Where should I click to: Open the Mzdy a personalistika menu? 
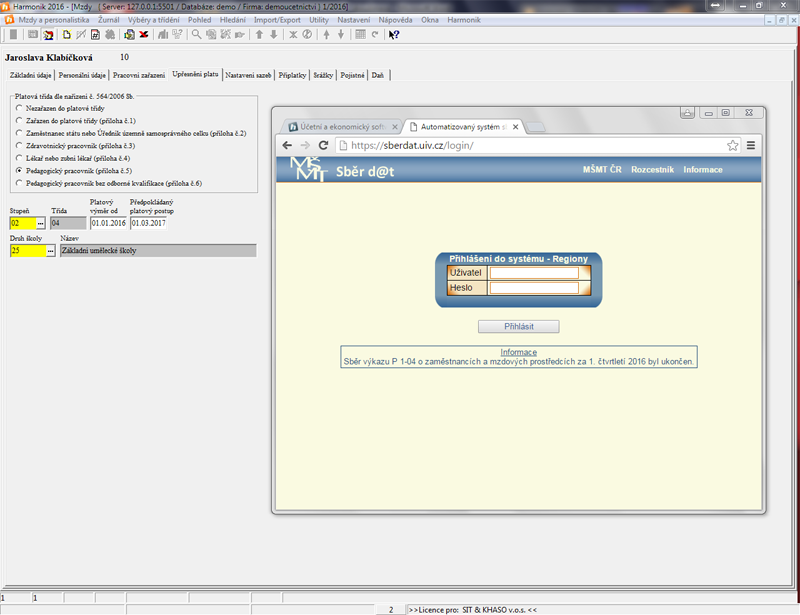pyautogui.click(x=54, y=20)
